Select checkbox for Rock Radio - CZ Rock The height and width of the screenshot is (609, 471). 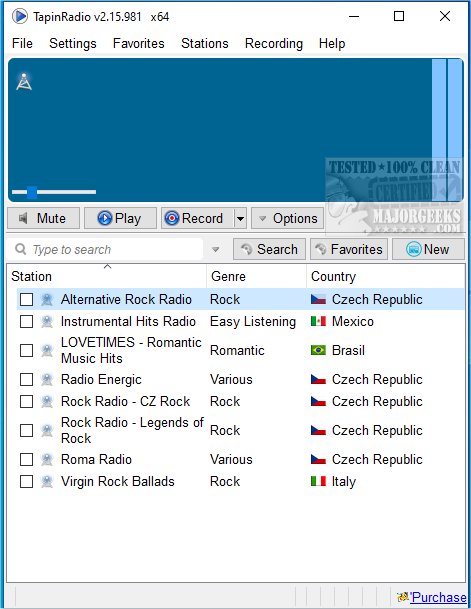tap(26, 401)
